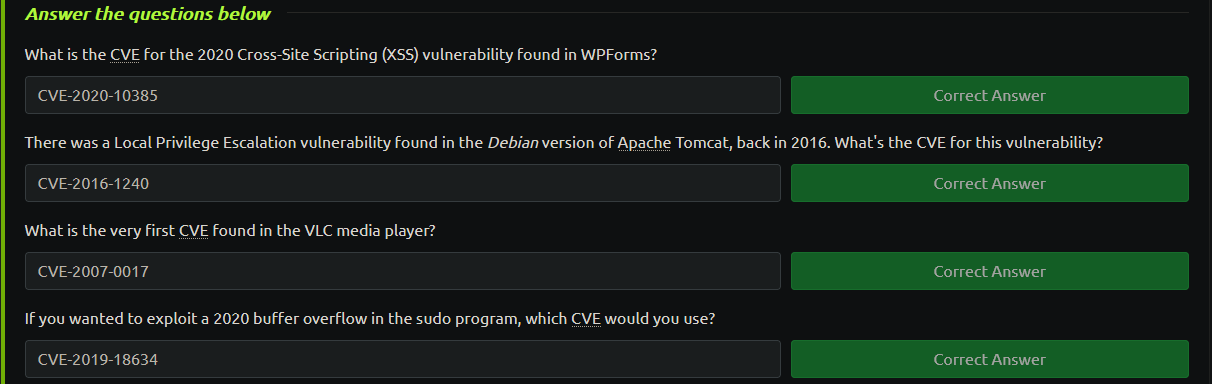Image resolution: width=1212 pixels, height=384 pixels.
Task: Click the italic word Debian
Action: click(x=513, y=143)
